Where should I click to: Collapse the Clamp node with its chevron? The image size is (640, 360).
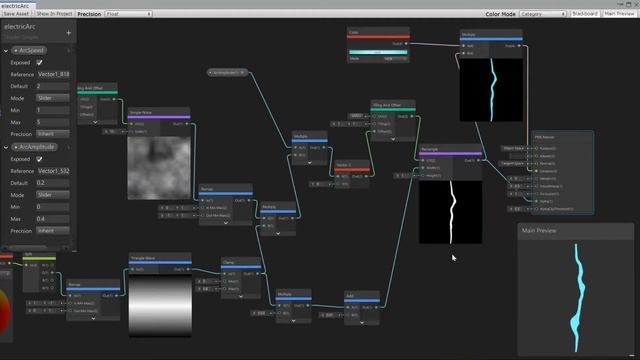pyautogui.click(x=241, y=296)
